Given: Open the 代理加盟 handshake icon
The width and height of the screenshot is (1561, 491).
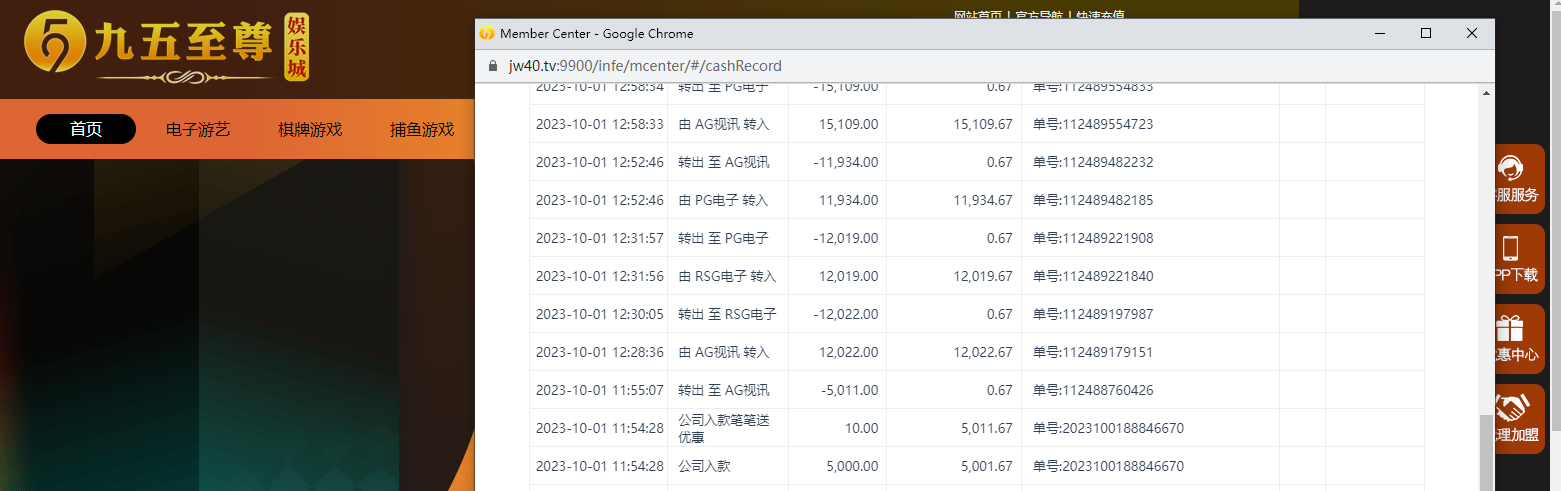Looking at the screenshot, I should [1510, 408].
